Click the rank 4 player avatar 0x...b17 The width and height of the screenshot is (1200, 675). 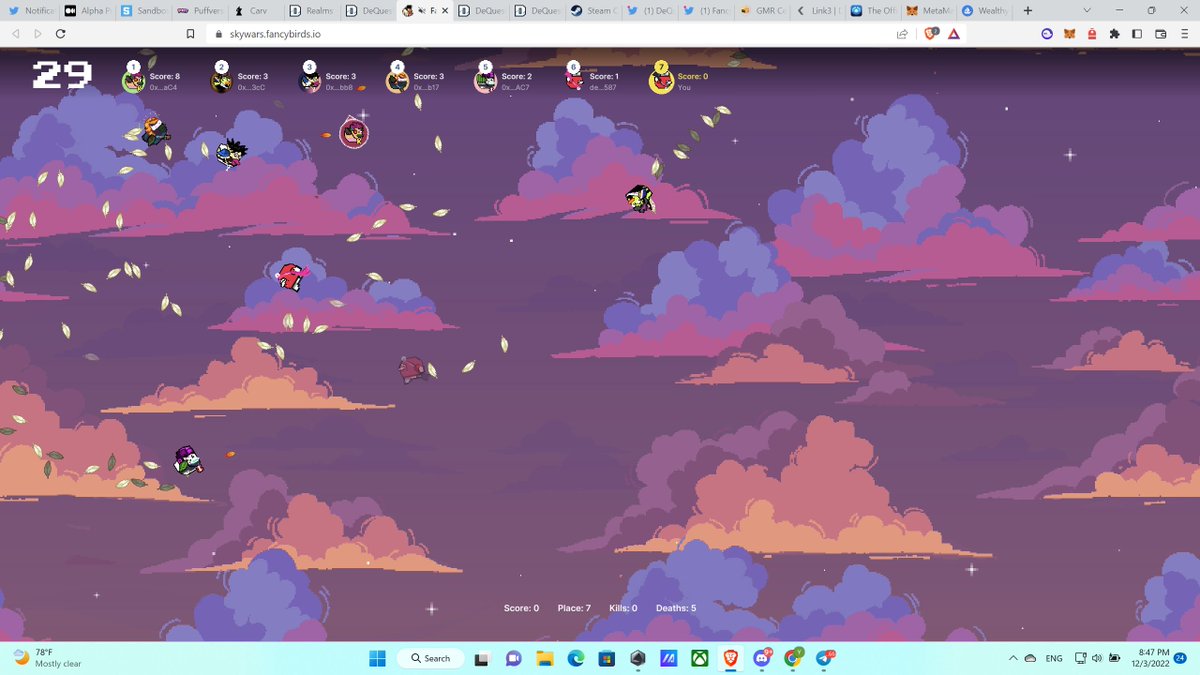(x=397, y=82)
